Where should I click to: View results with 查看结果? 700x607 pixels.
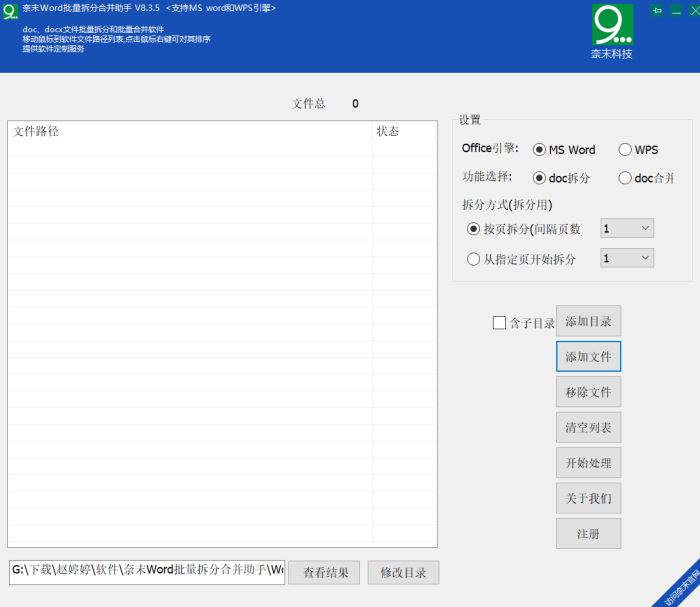tap(324, 572)
